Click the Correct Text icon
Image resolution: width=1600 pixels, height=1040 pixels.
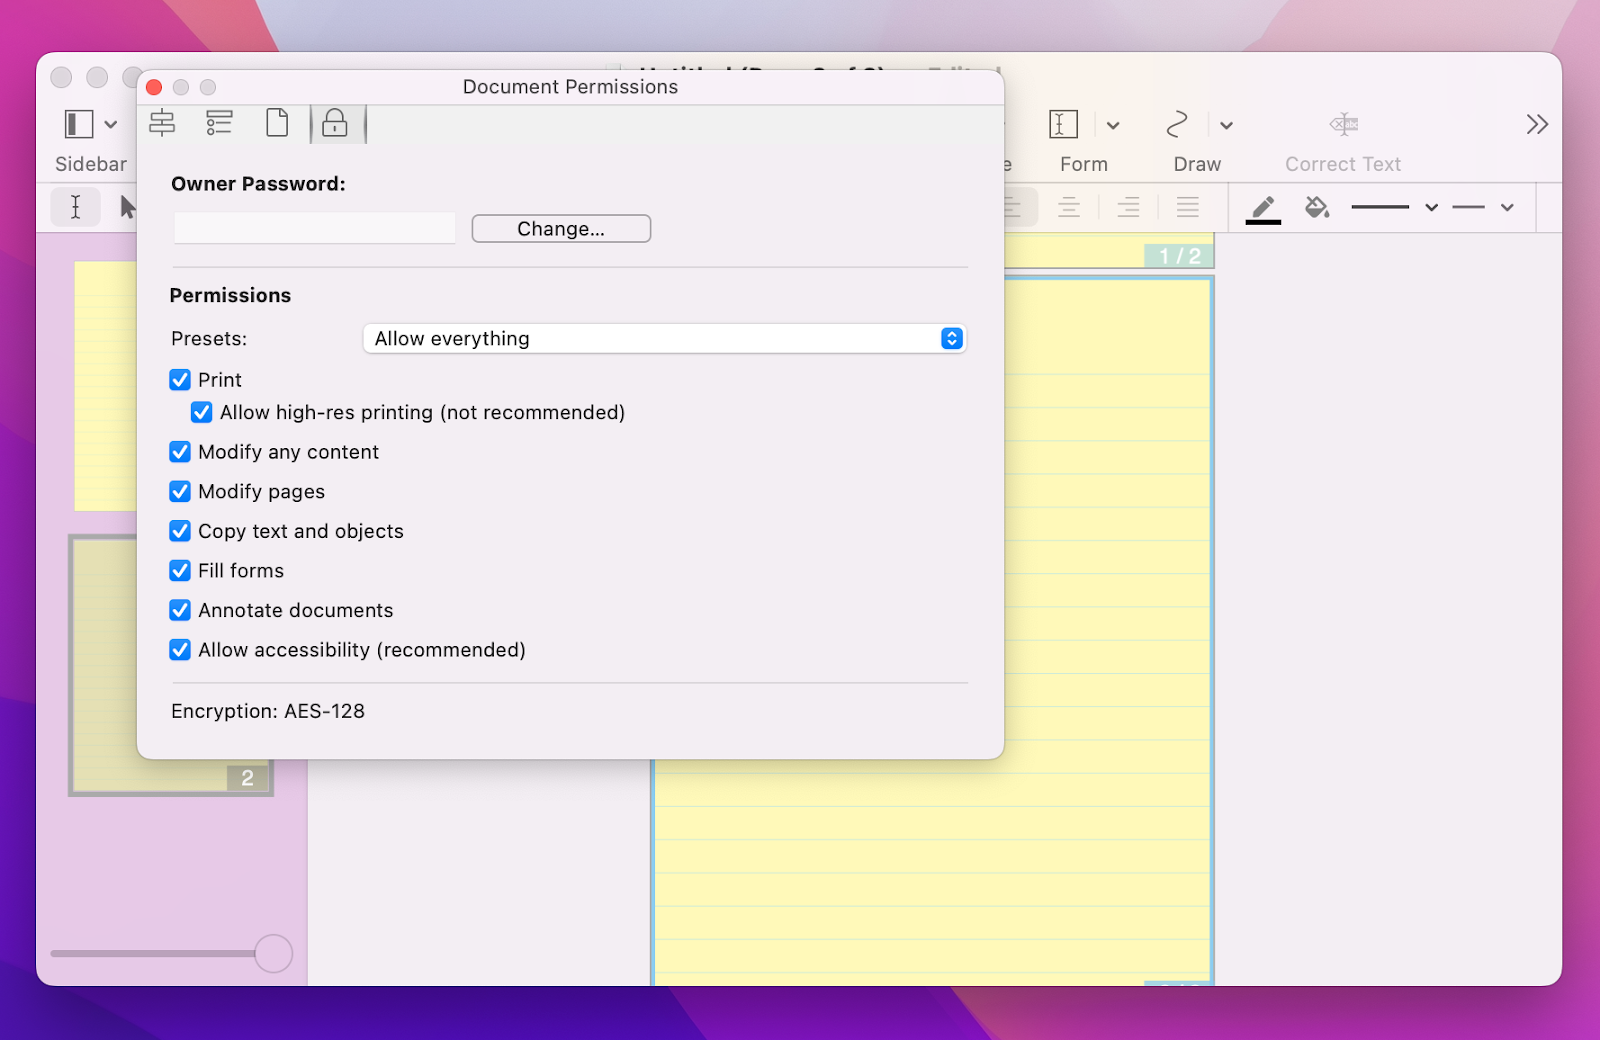1343,124
